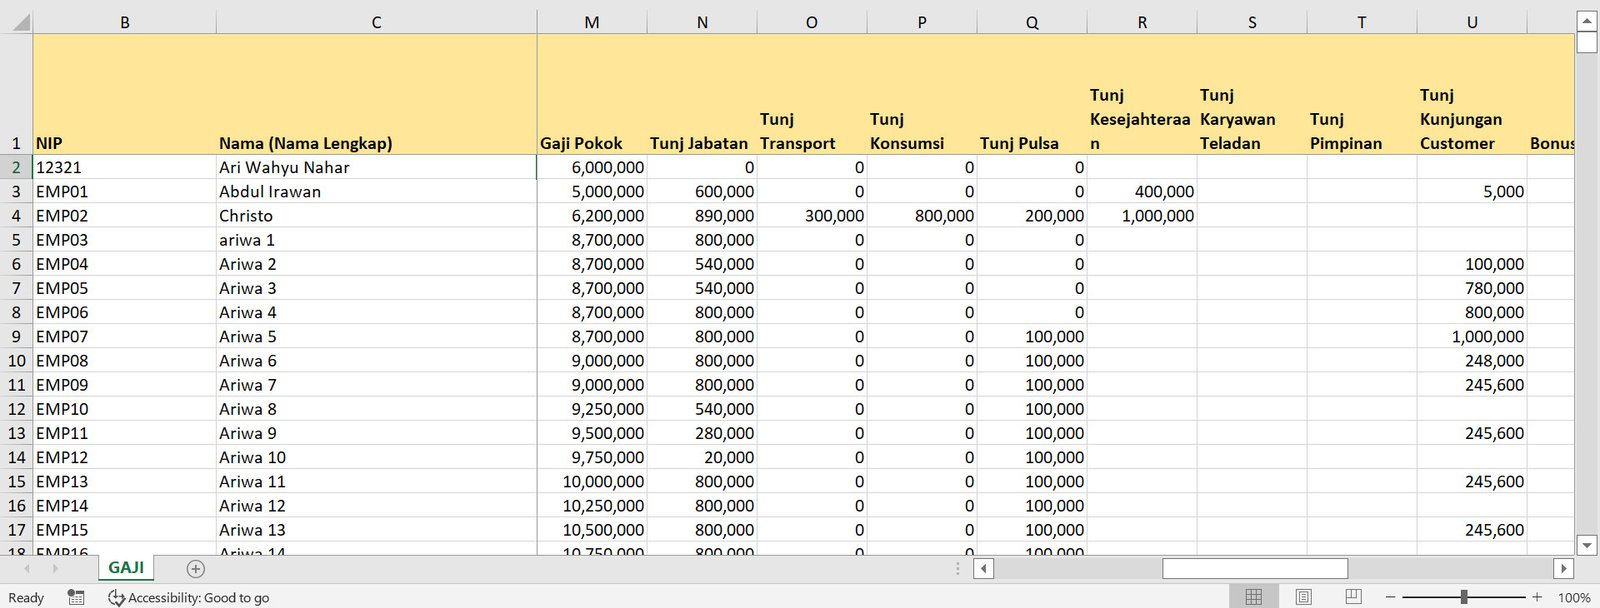Click the macro recording status bar icon
1600x608 pixels.
click(76, 597)
